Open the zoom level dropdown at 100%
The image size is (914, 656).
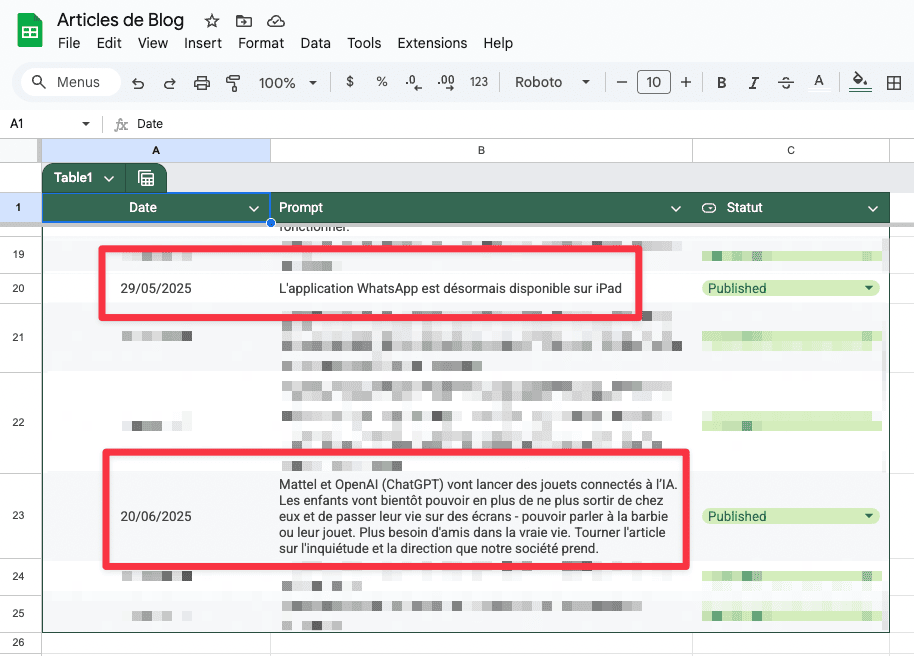click(x=288, y=83)
